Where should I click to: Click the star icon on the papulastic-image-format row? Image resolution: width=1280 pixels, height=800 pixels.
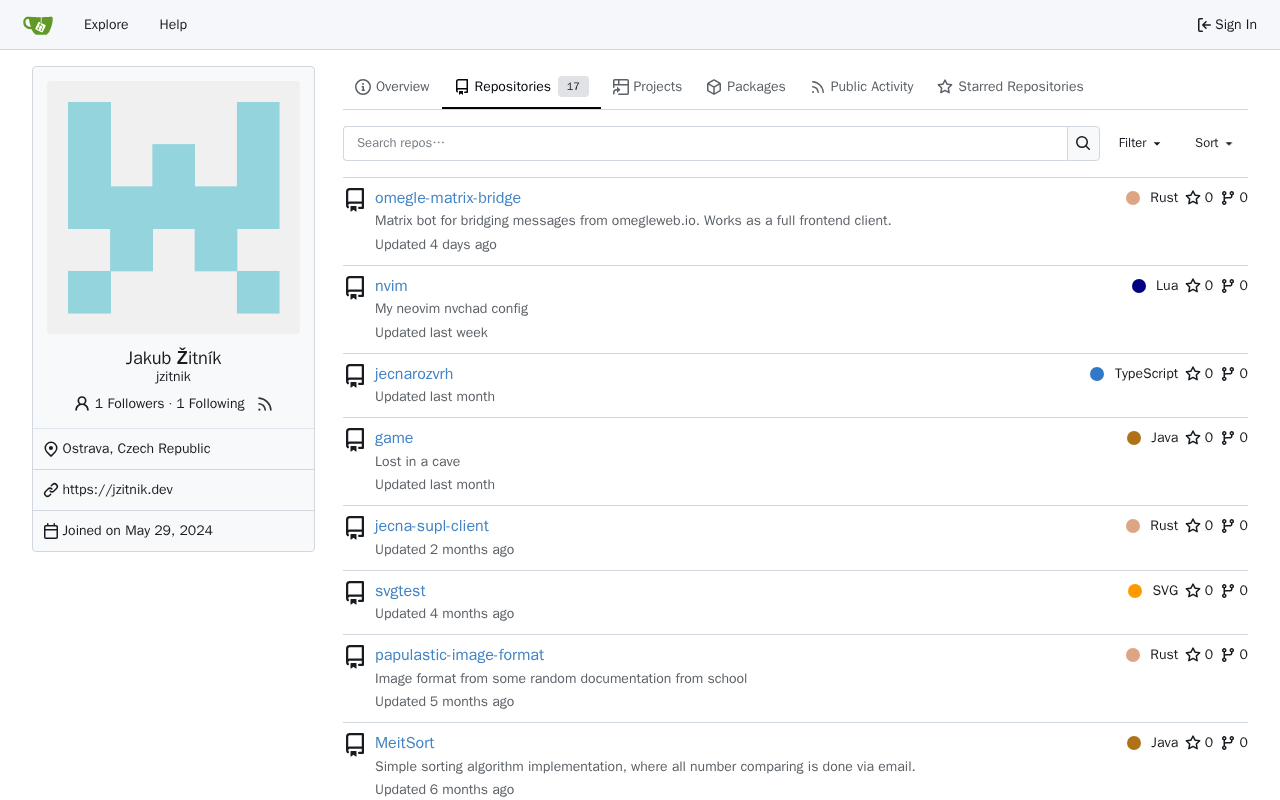[1193, 655]
